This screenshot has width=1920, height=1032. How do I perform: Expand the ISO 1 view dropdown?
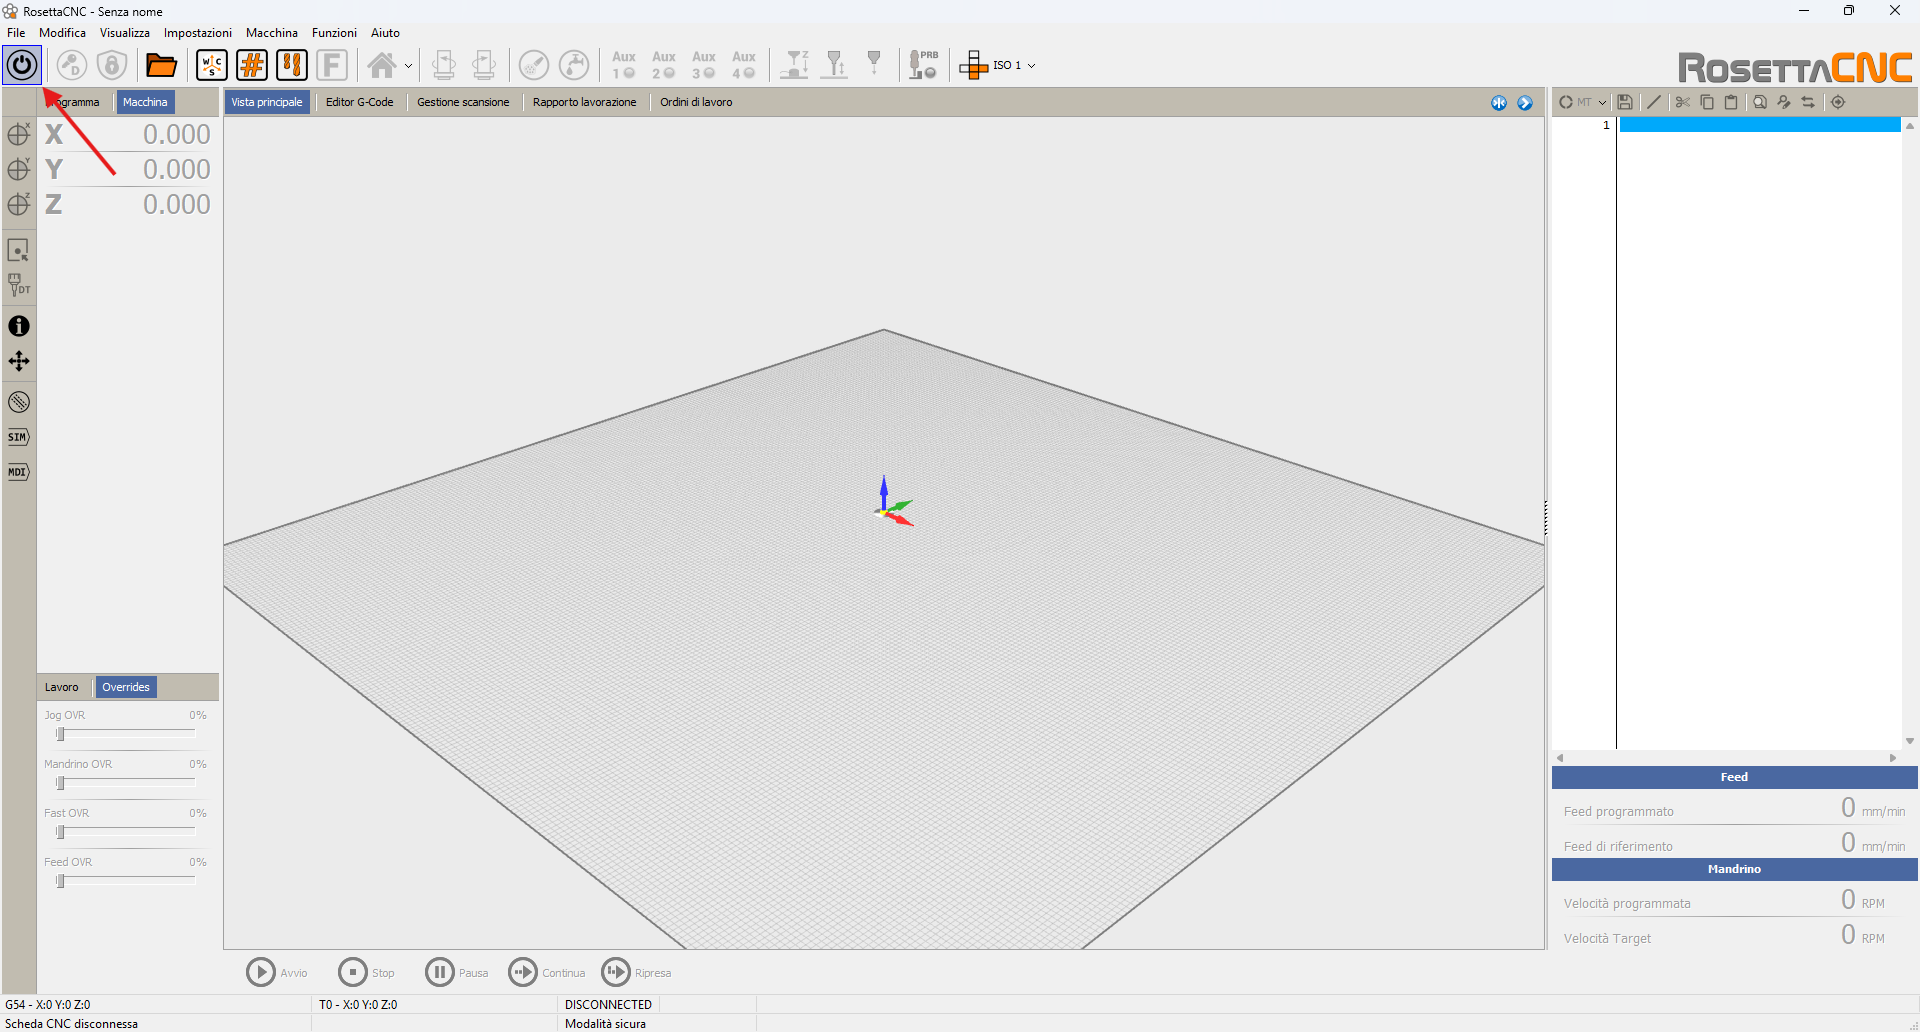1031,66
